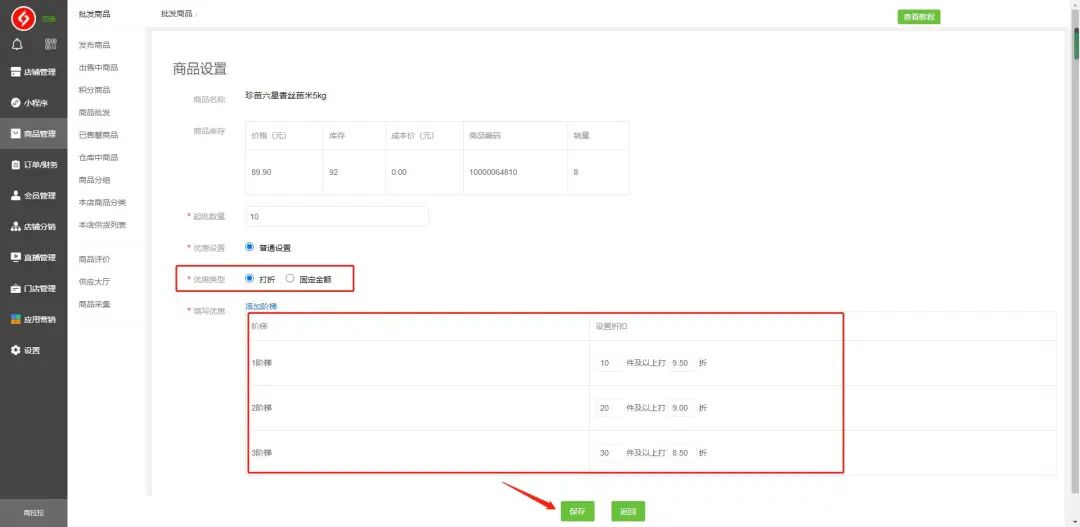Screen dimensions: 1080x527
Task: Click tier 3 discount field showing 8.50
Action: [681, 453]
